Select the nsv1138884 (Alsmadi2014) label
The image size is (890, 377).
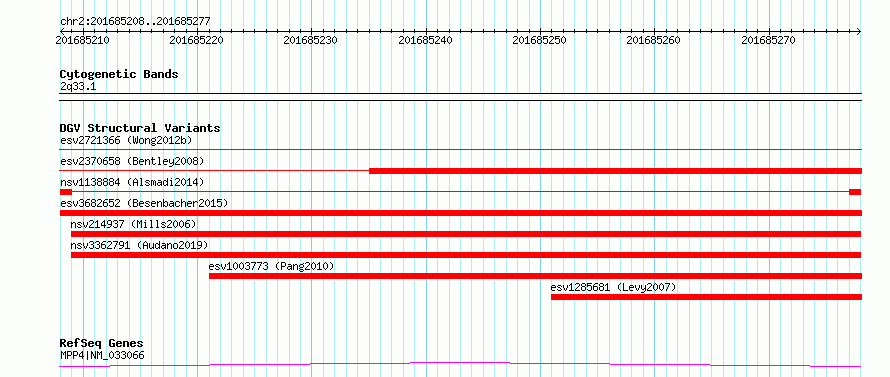coord(132,182)
